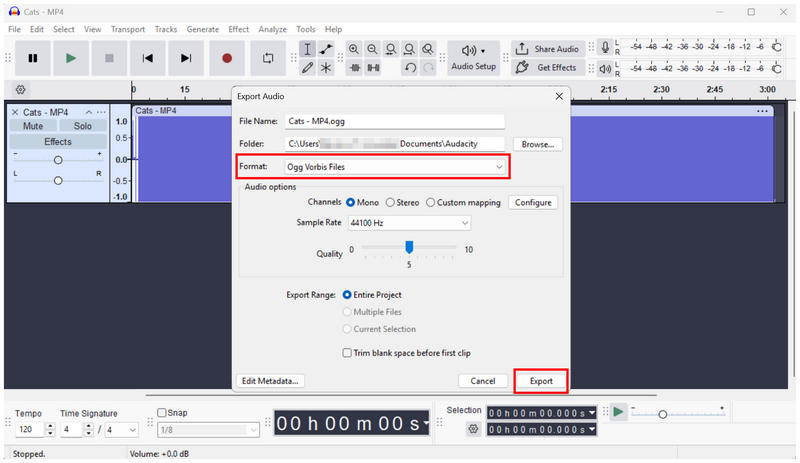The image size is (800, 463).
Task: Open the Format dropdown (Ogg Vorbis Files)
Action: (x=395, y=167)
